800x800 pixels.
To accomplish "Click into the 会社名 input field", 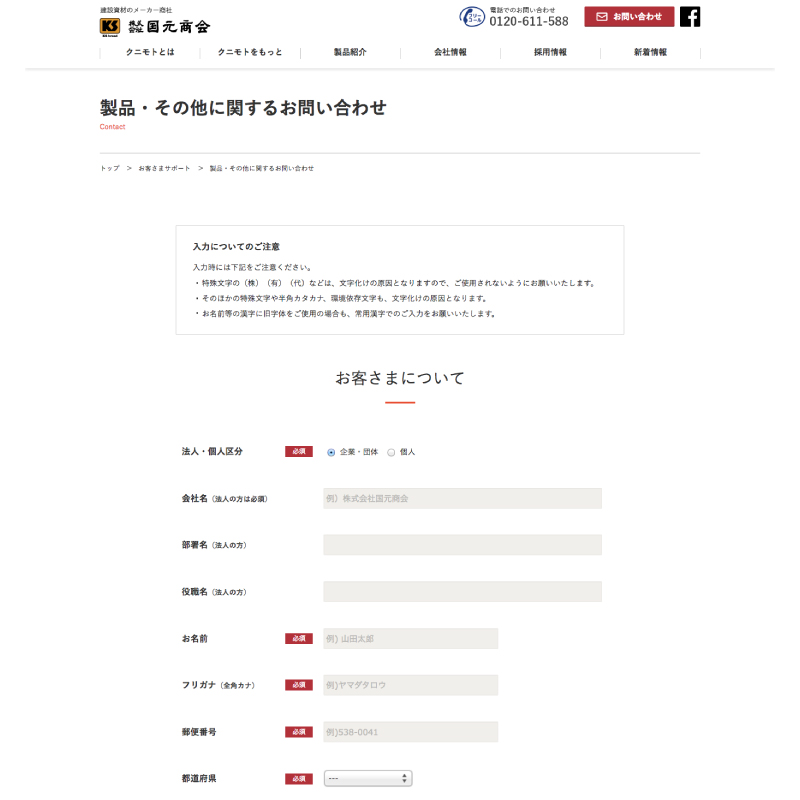I will point(462,498).
